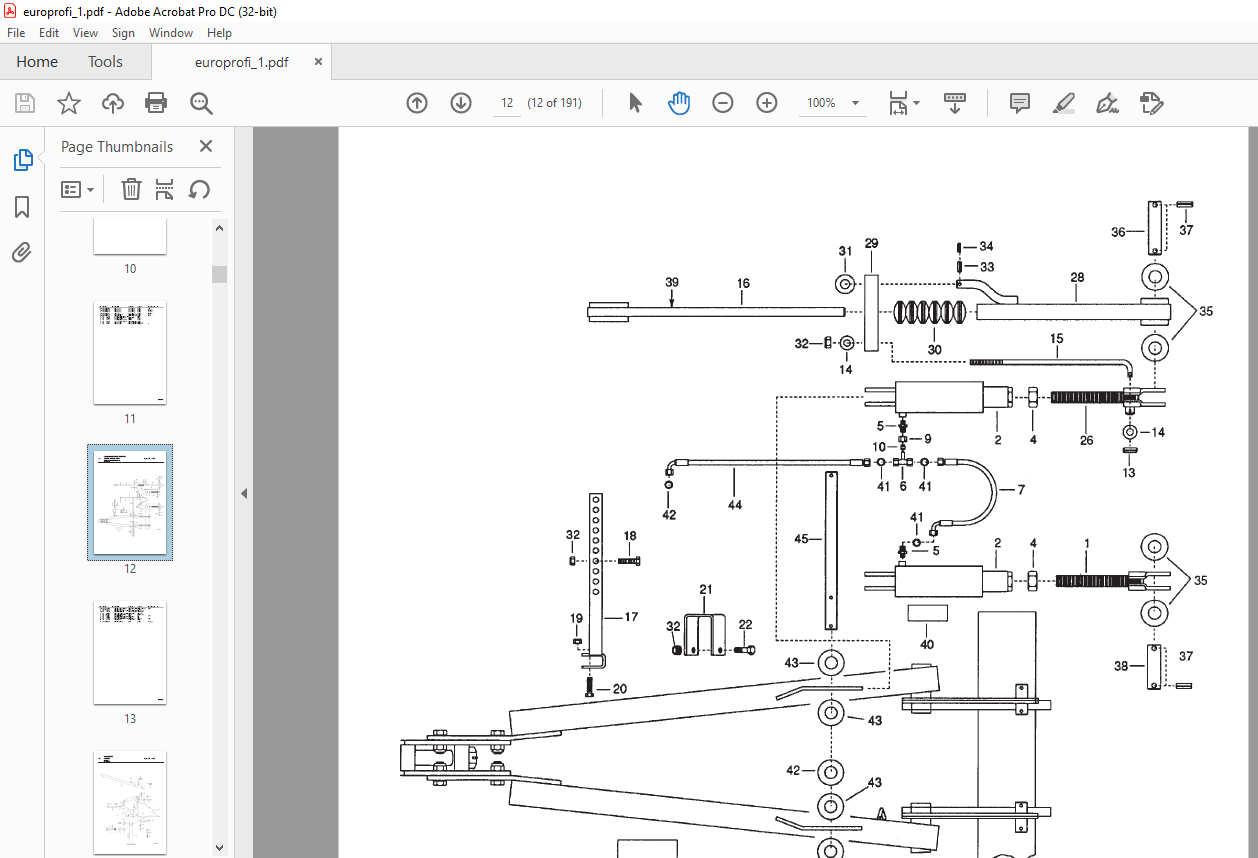Rotate pages with the circular arrow icon
Screen dimensions: 1258x858
(x=199, y=189)
